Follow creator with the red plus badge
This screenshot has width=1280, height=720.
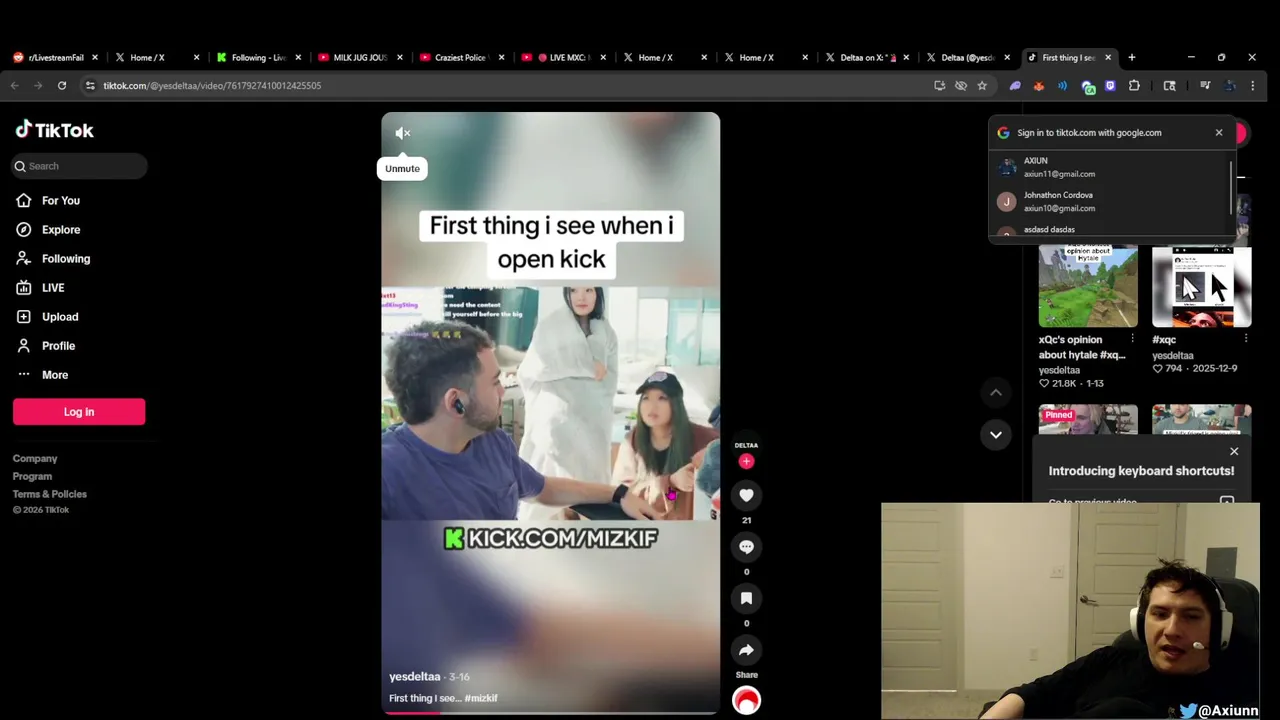746,461
